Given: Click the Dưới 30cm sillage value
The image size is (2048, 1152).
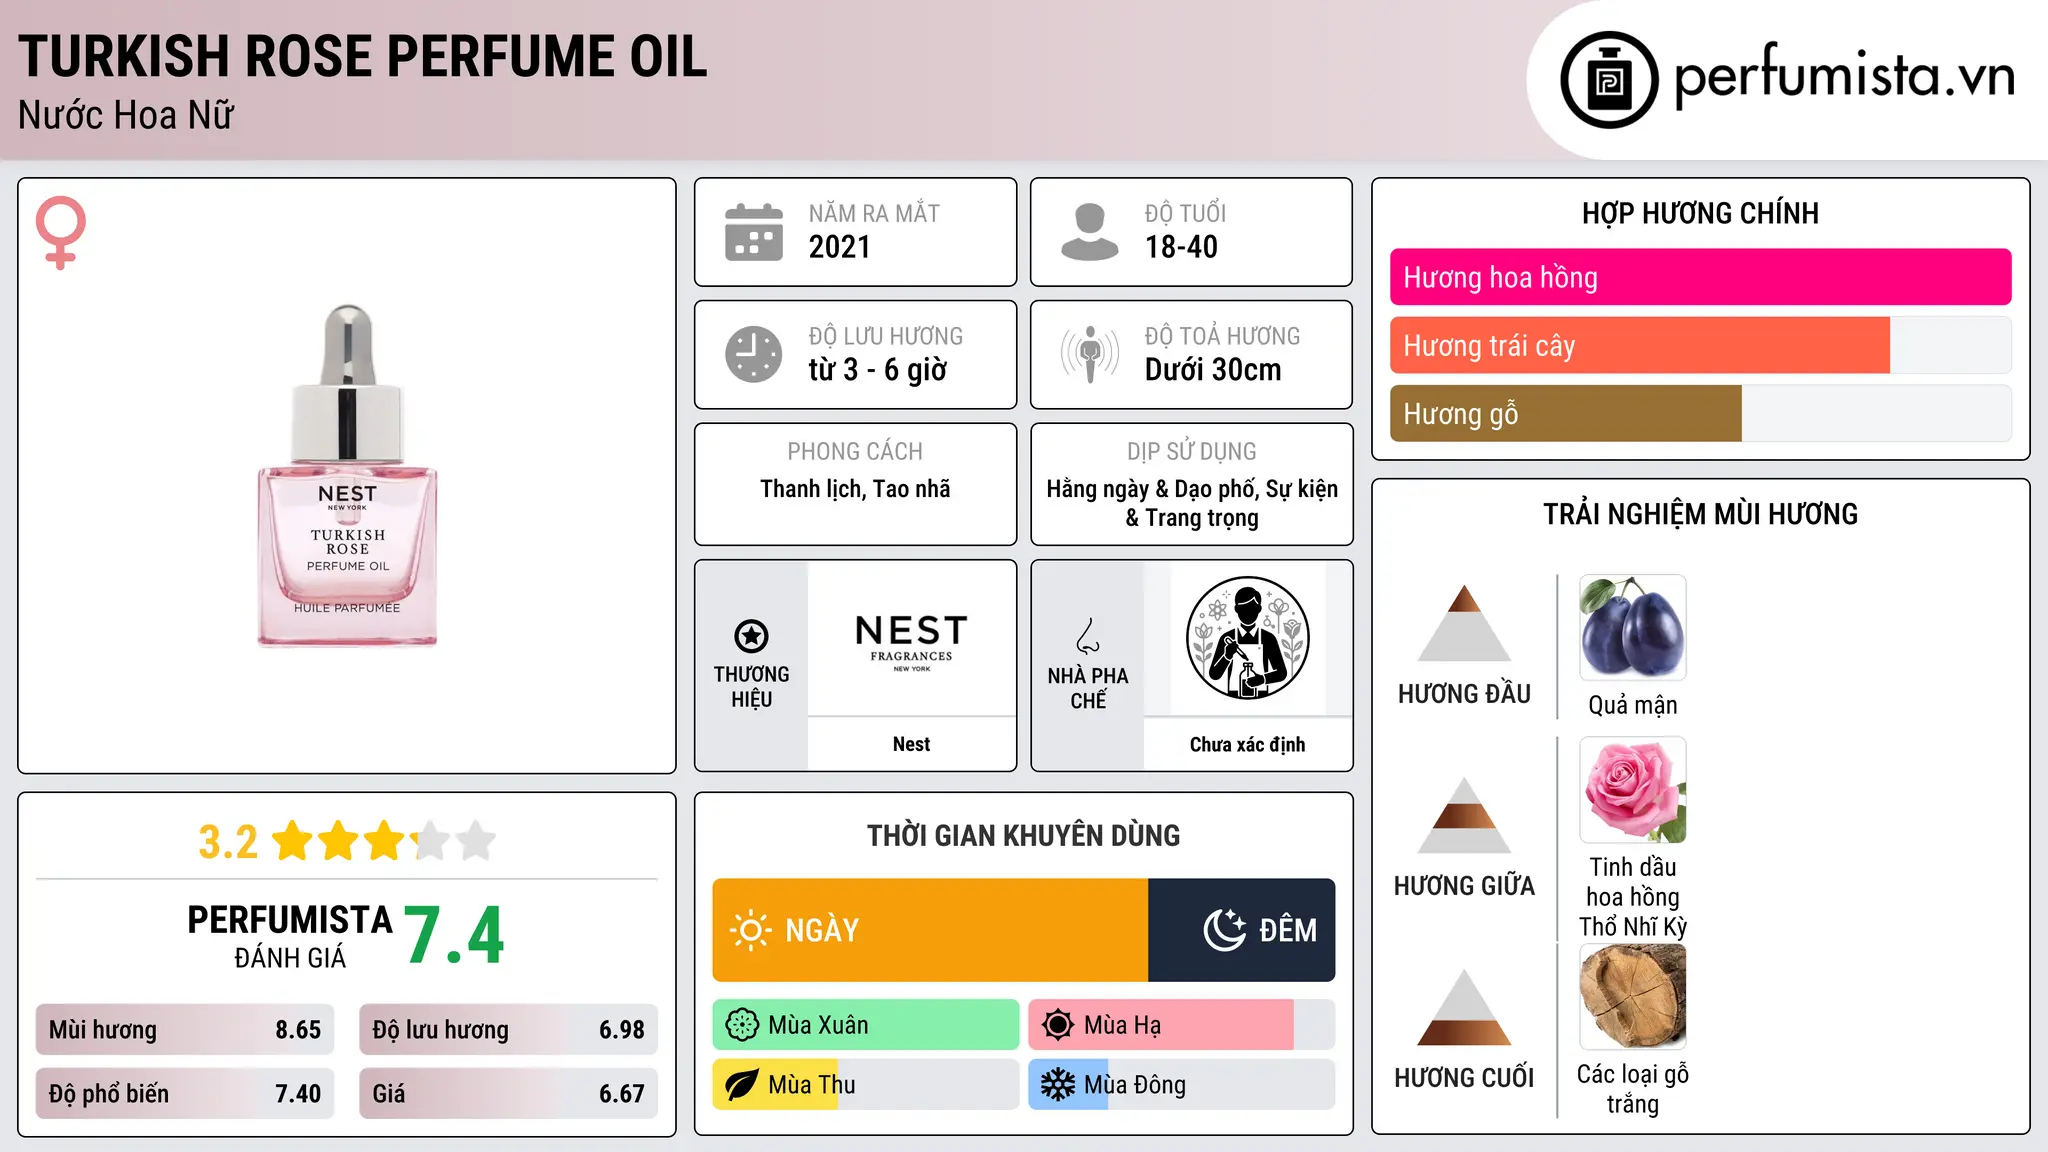Looking at the screenshot, I should pyautogui.click(x=1213, y=370).
